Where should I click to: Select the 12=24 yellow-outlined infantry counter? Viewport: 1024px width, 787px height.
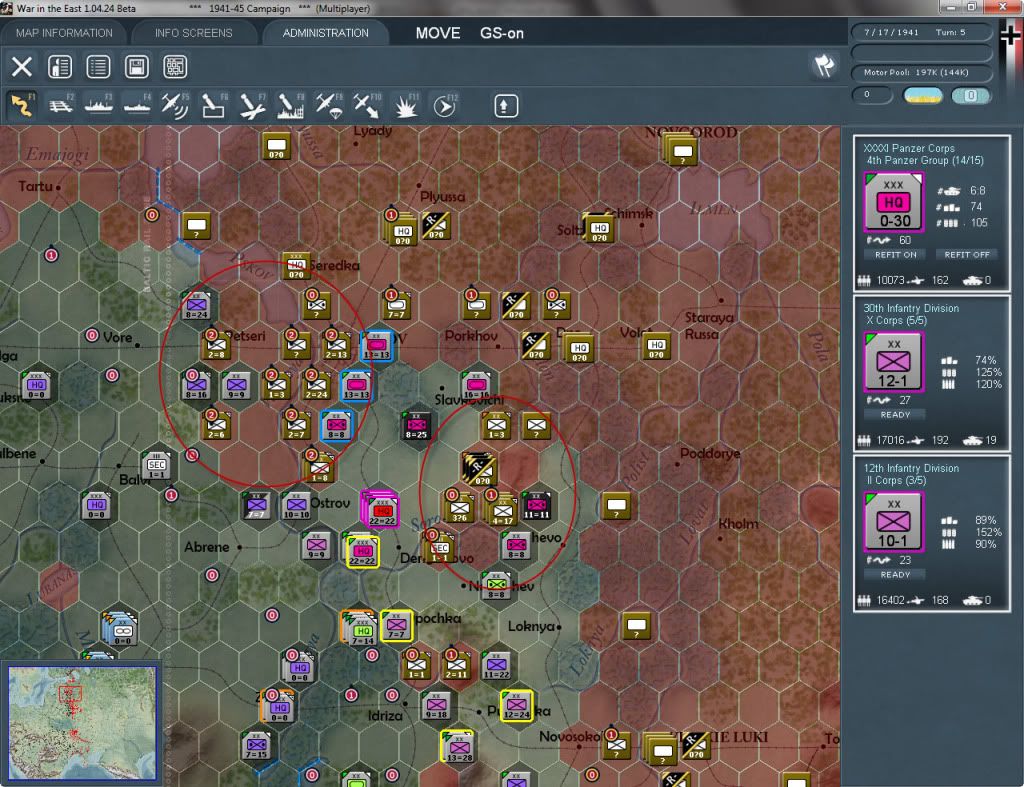pos(517,707)
